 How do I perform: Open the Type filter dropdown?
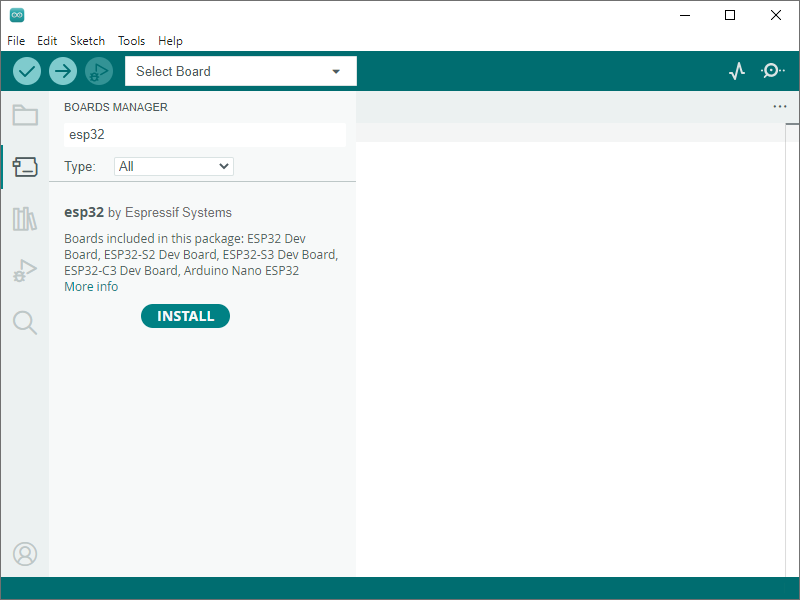174,166
